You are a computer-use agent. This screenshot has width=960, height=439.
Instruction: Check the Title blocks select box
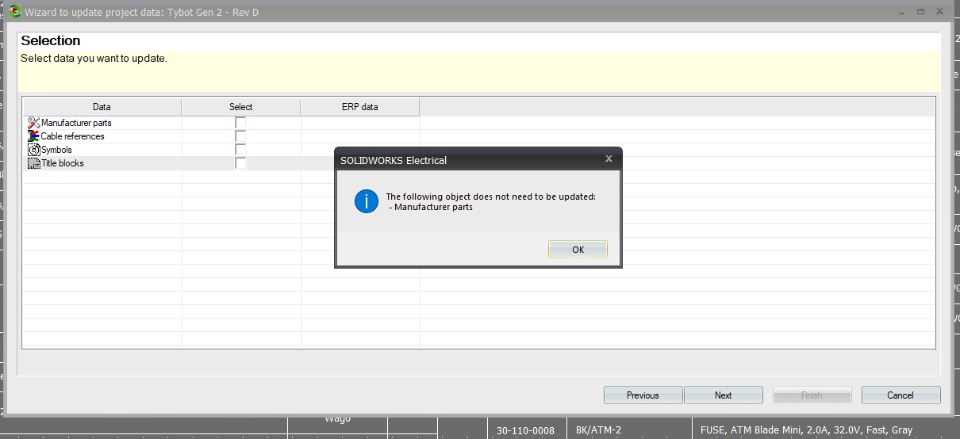241,163
